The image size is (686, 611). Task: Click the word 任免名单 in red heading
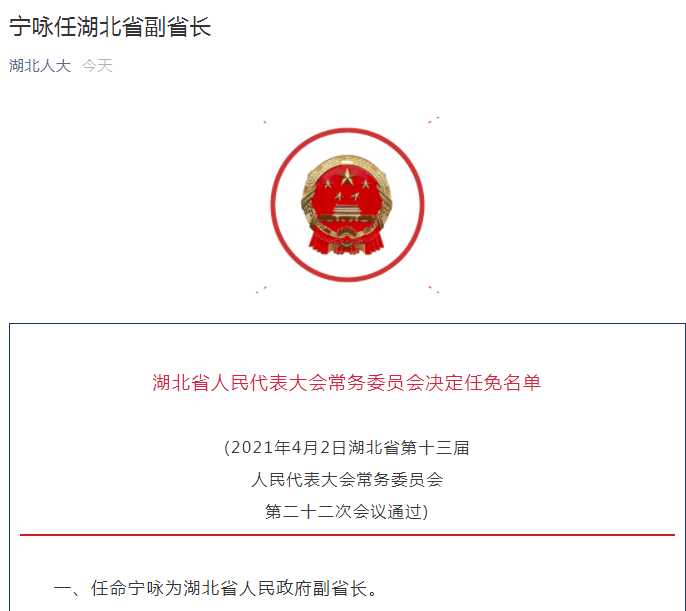pos(503,383)
